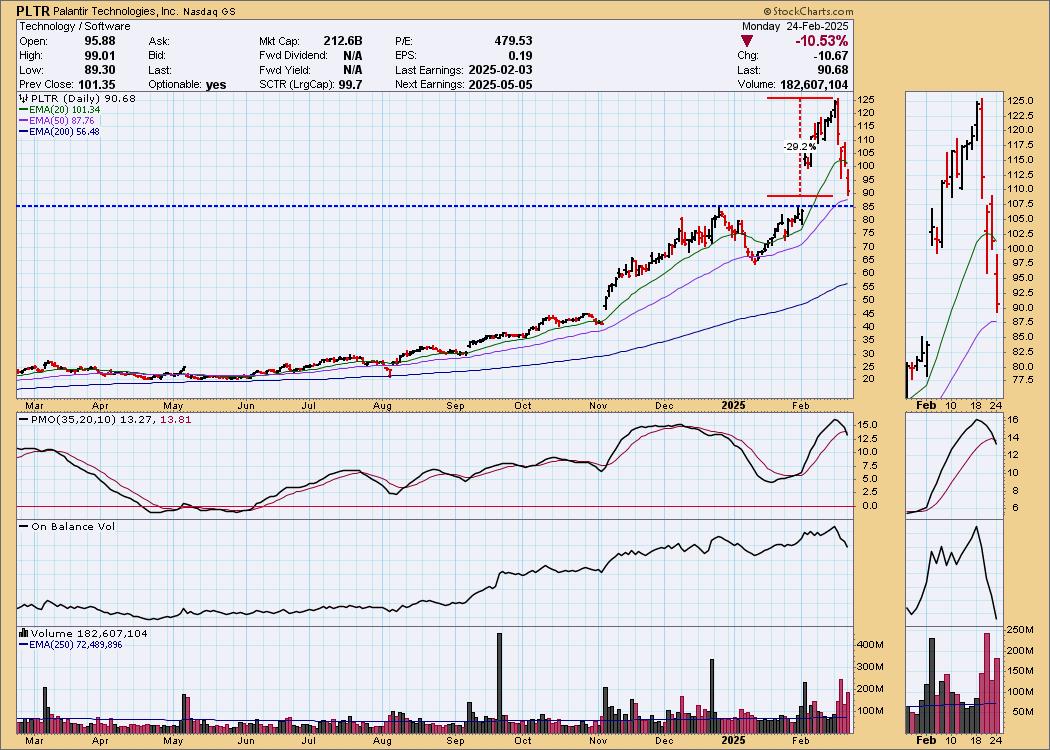The height and width of the screenshot is (750, 1050).
Task: Click the 16 PMO label in zoom panel
Action: pos(1012,420)
